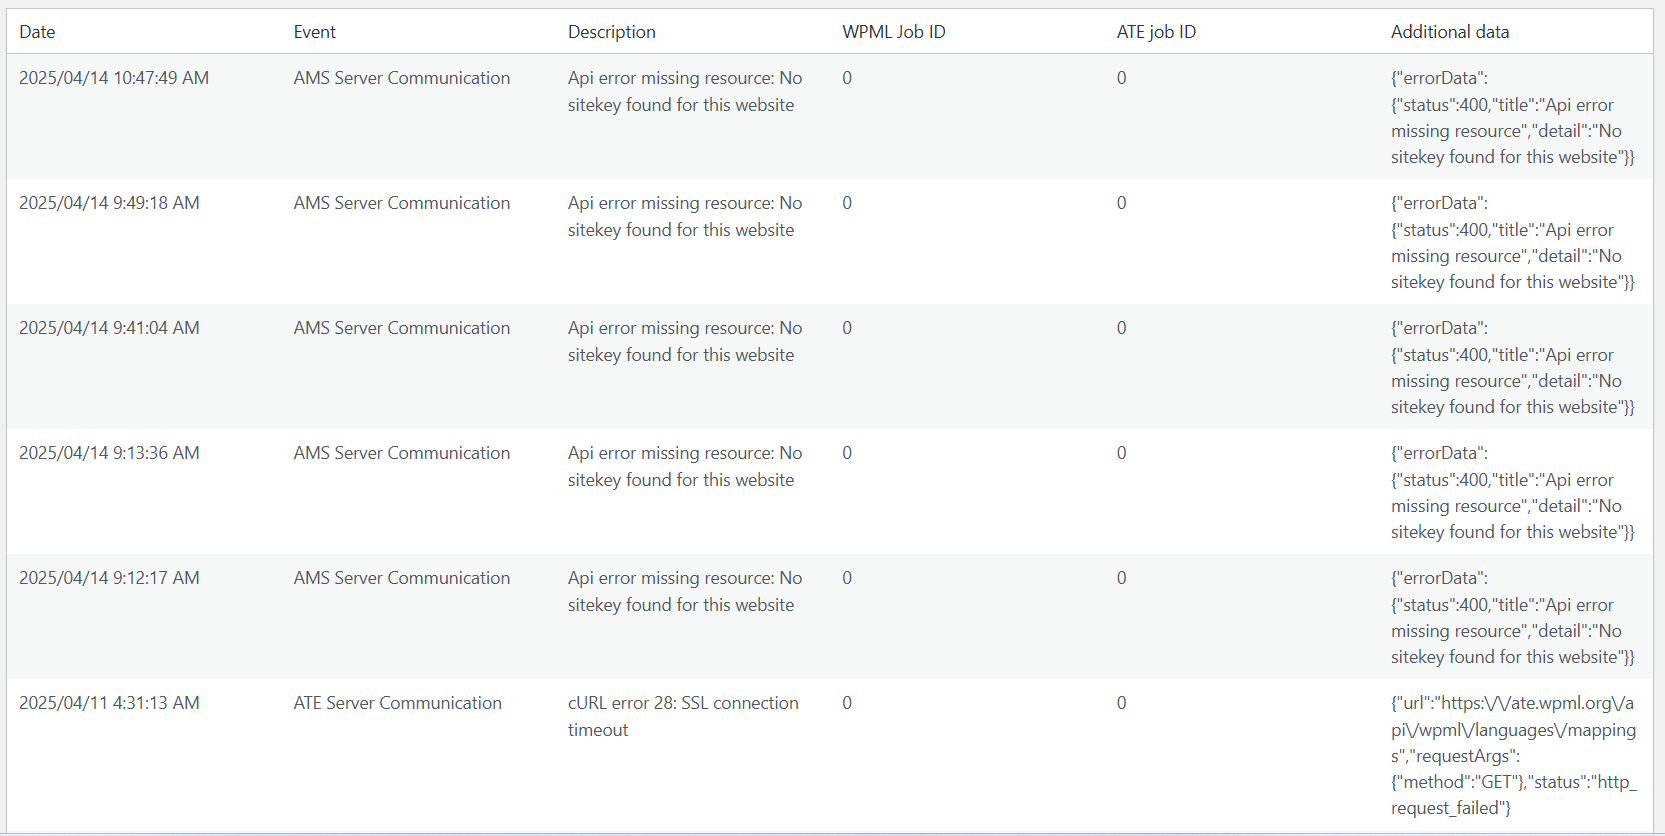
Task: Click the WPML Job ID column header
Action: pyautogui.click(x=893, y=32)
